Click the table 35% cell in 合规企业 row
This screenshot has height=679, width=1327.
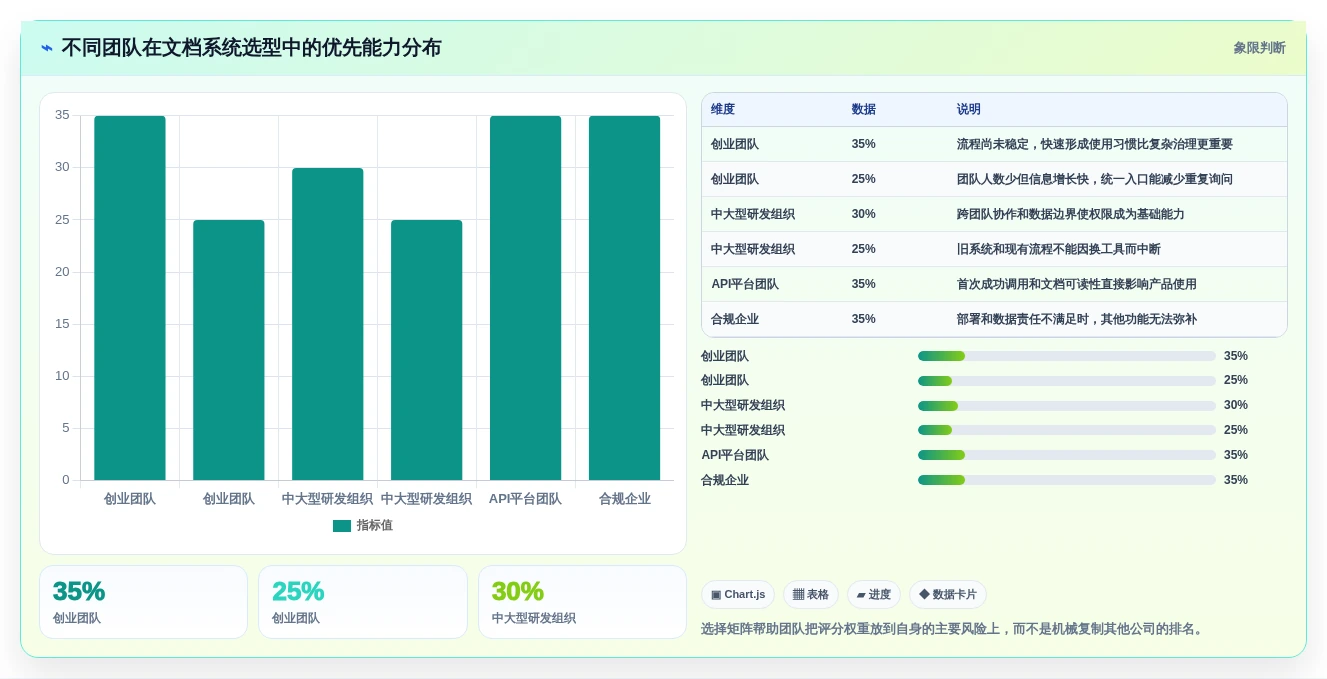864,319
